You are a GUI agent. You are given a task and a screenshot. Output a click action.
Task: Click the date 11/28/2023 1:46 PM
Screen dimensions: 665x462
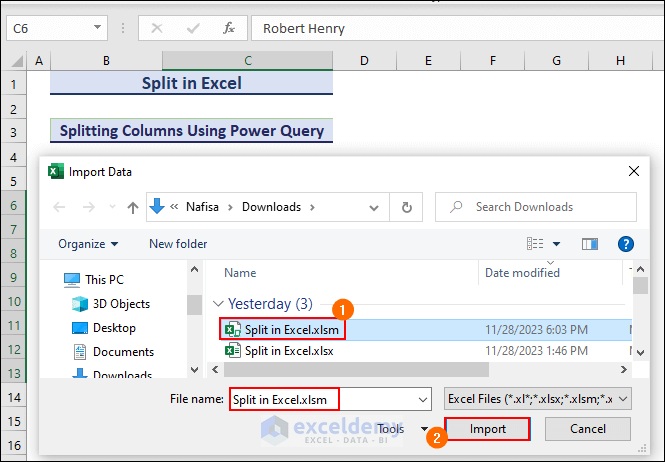coord(536,351)
